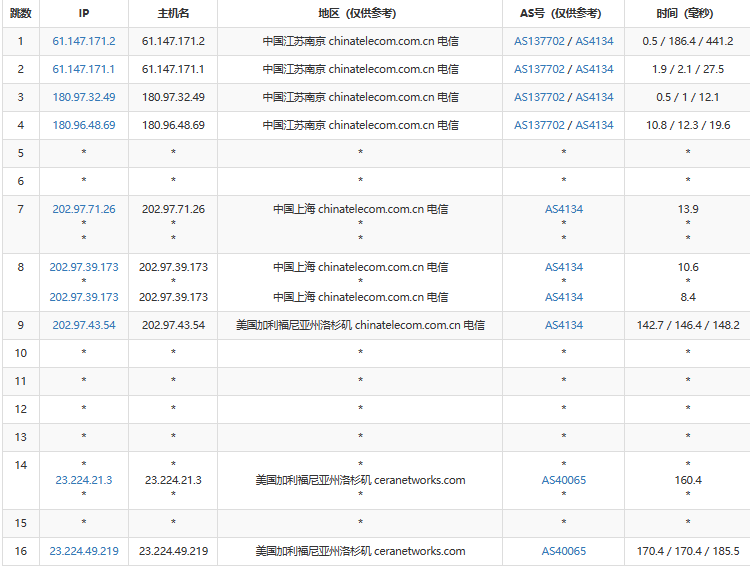The image size is (750, 568).
Task: Follow the blue 202.97.71.26 IP link
Action: coord(84,209)
